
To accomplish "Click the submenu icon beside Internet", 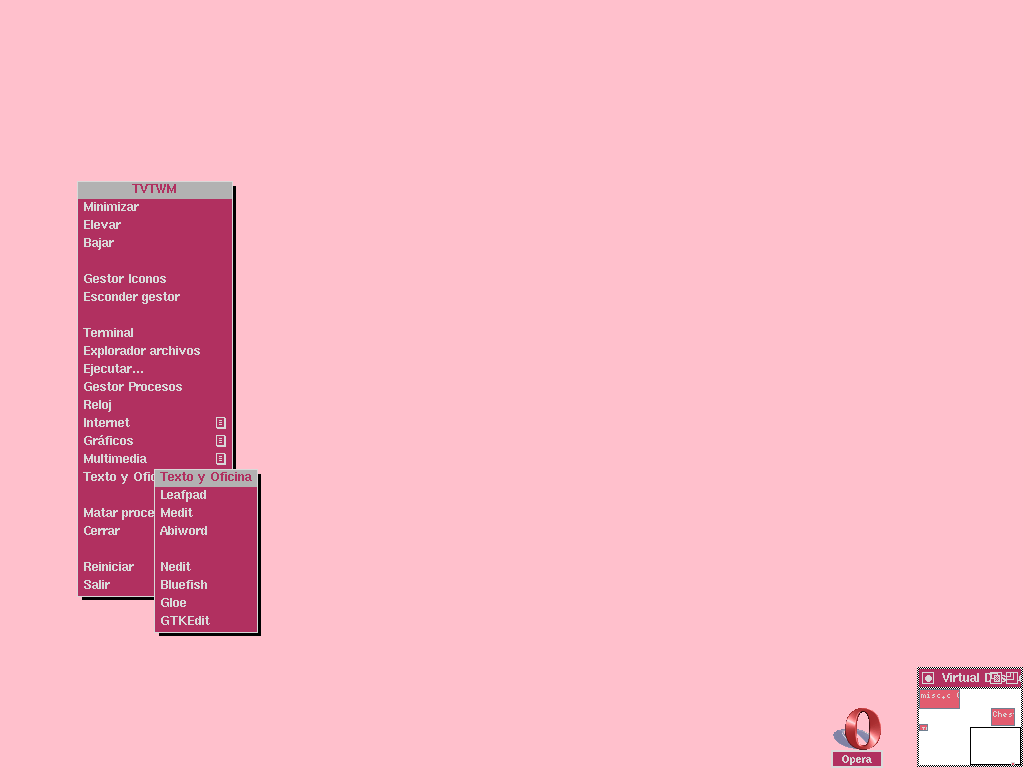I will coord(221,423).
